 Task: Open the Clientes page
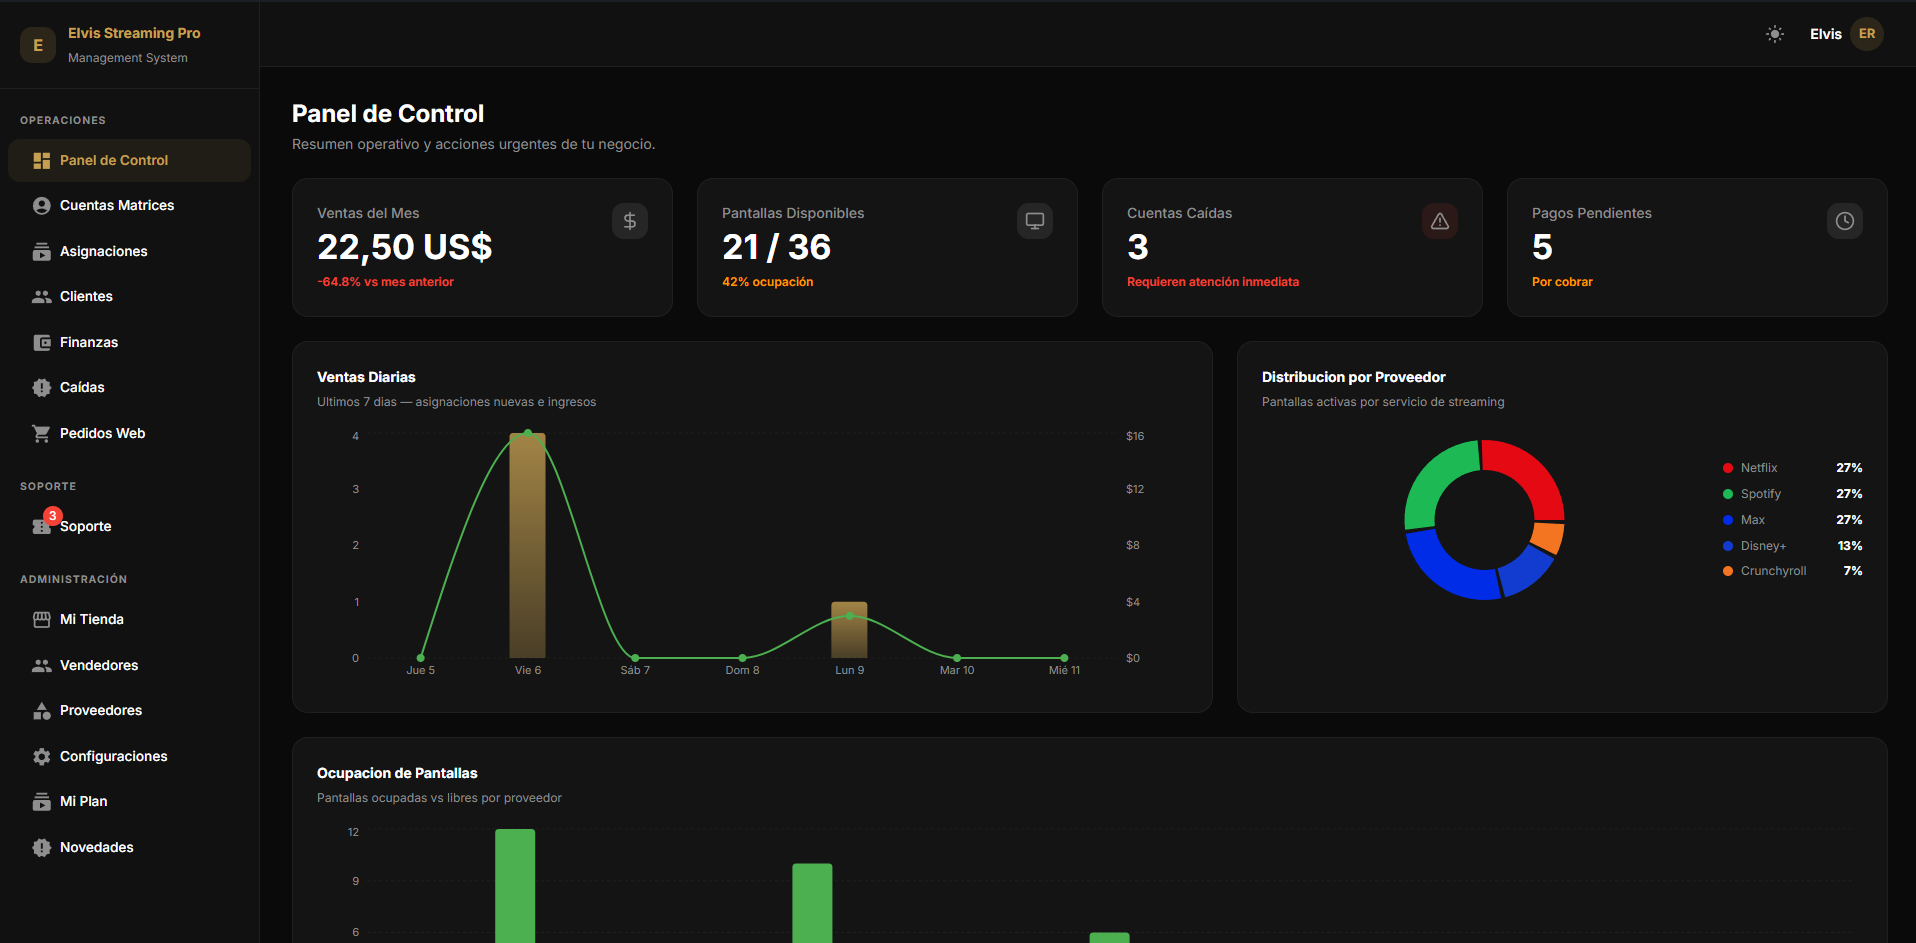[x=86, y=296]
